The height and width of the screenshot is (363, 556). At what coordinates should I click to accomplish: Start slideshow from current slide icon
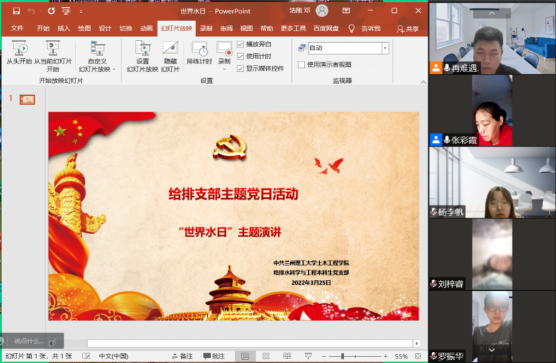(x=52, y=48)
